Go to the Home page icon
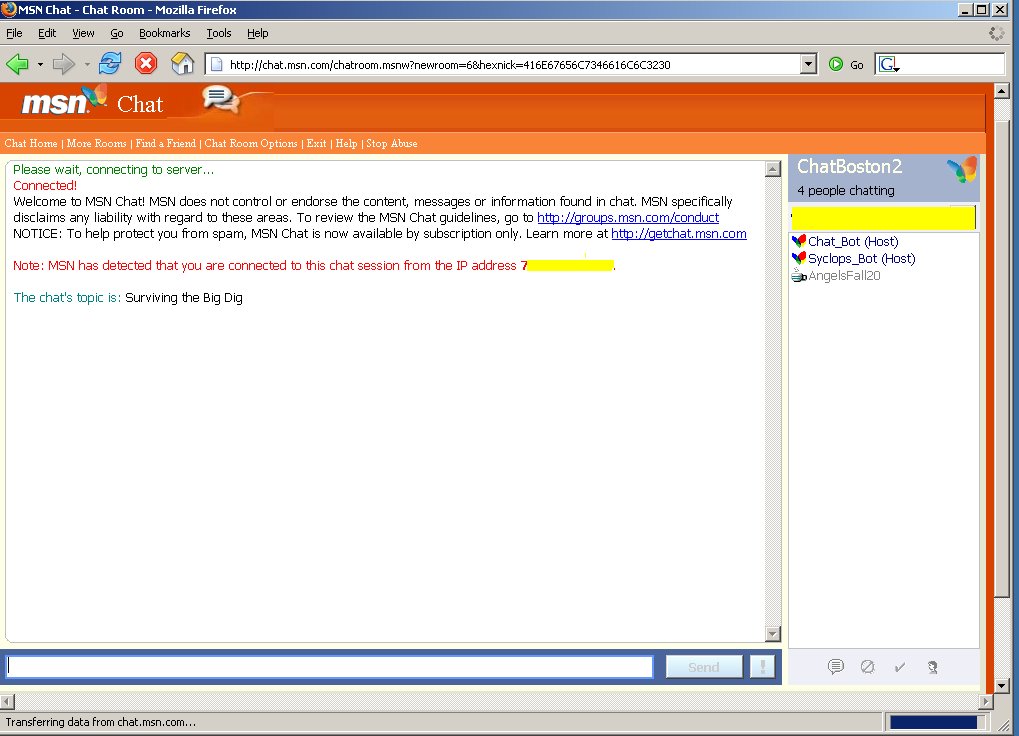 click(x=182, y=64)
